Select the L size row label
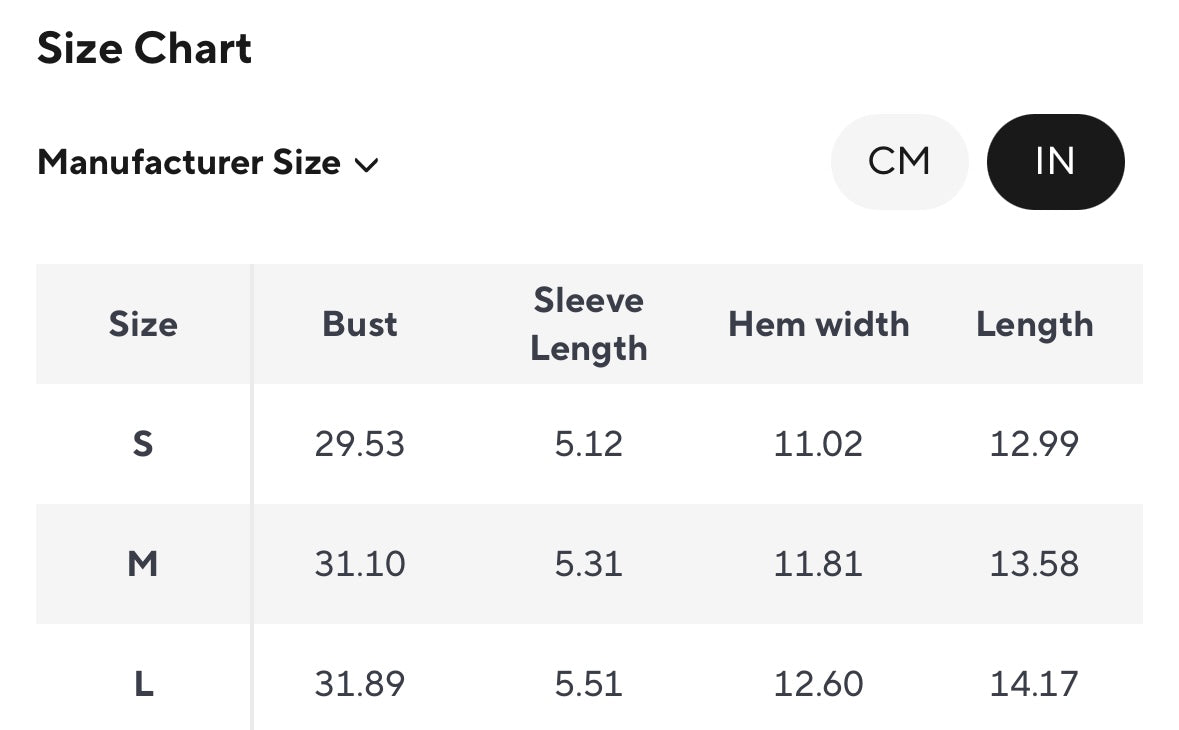This screenshot has height=730, width=1179. (x=143, y=684)
